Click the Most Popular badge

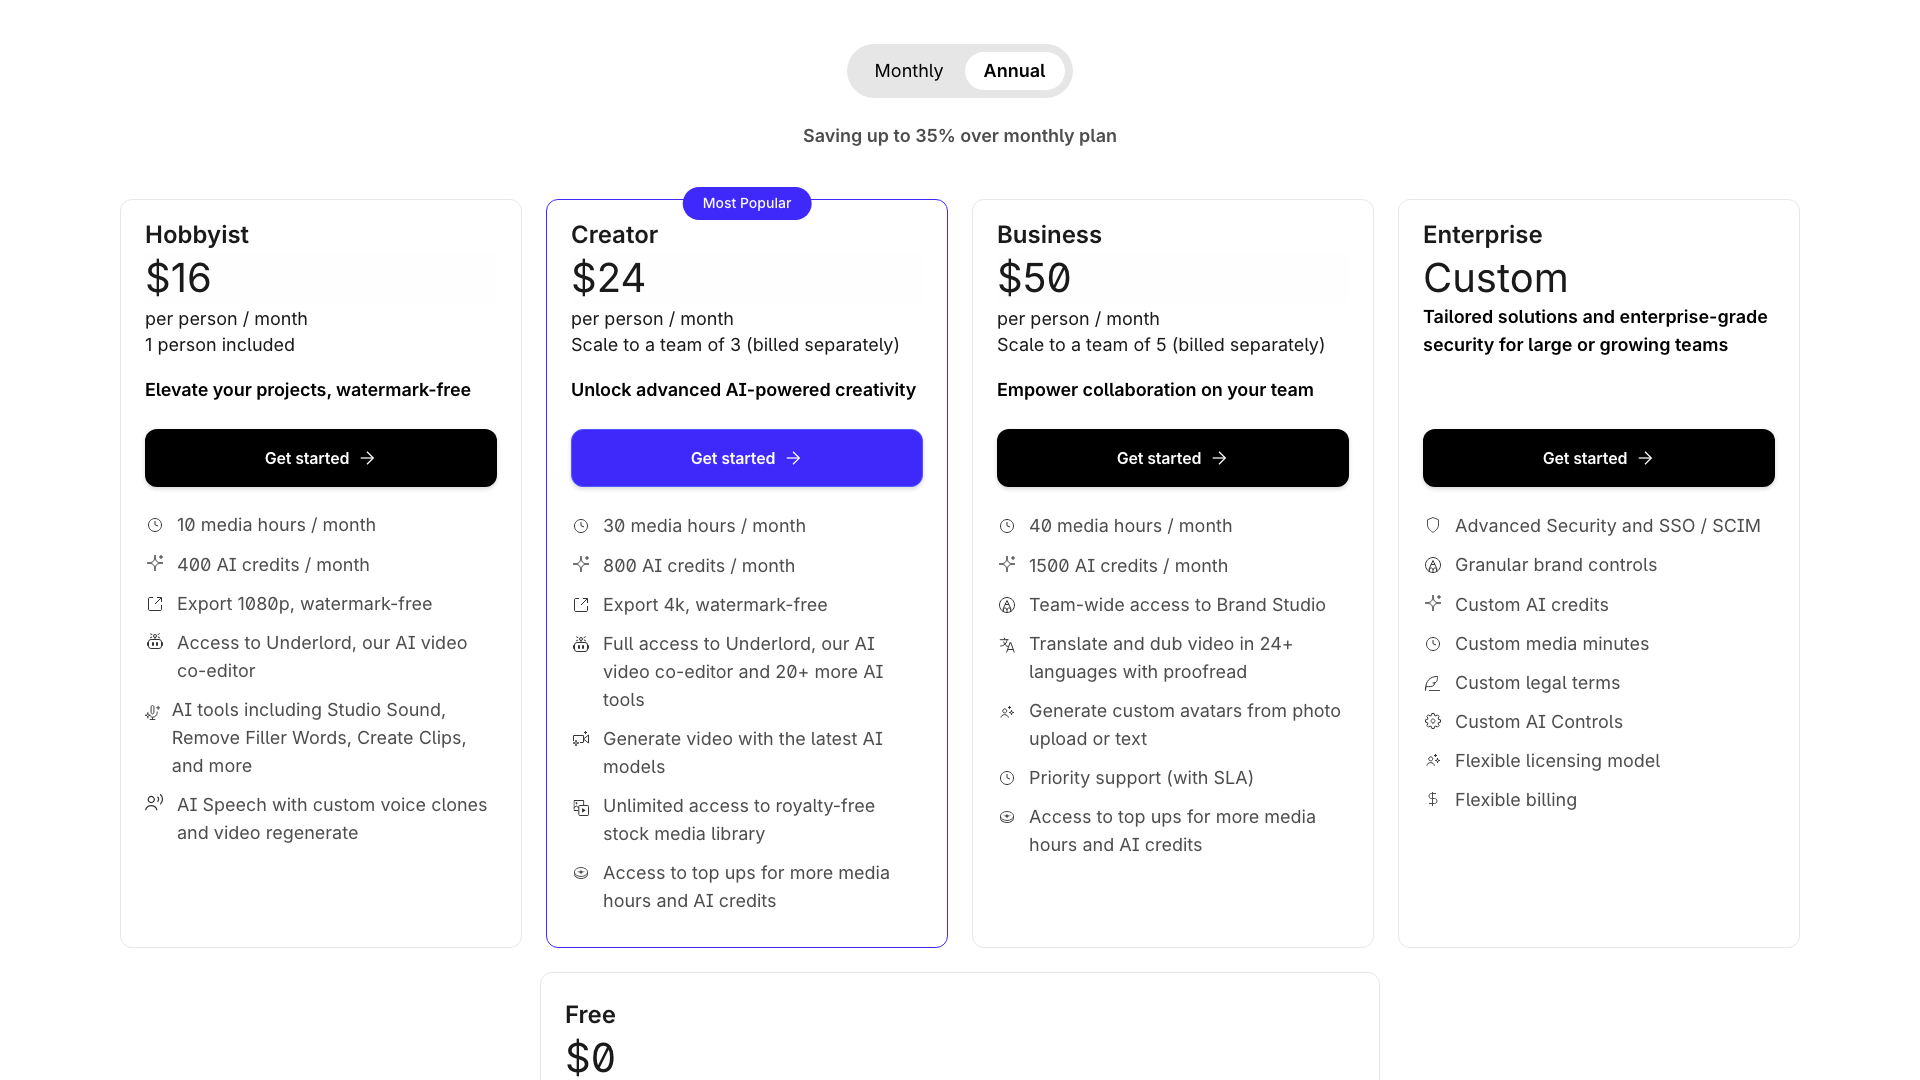746,203
